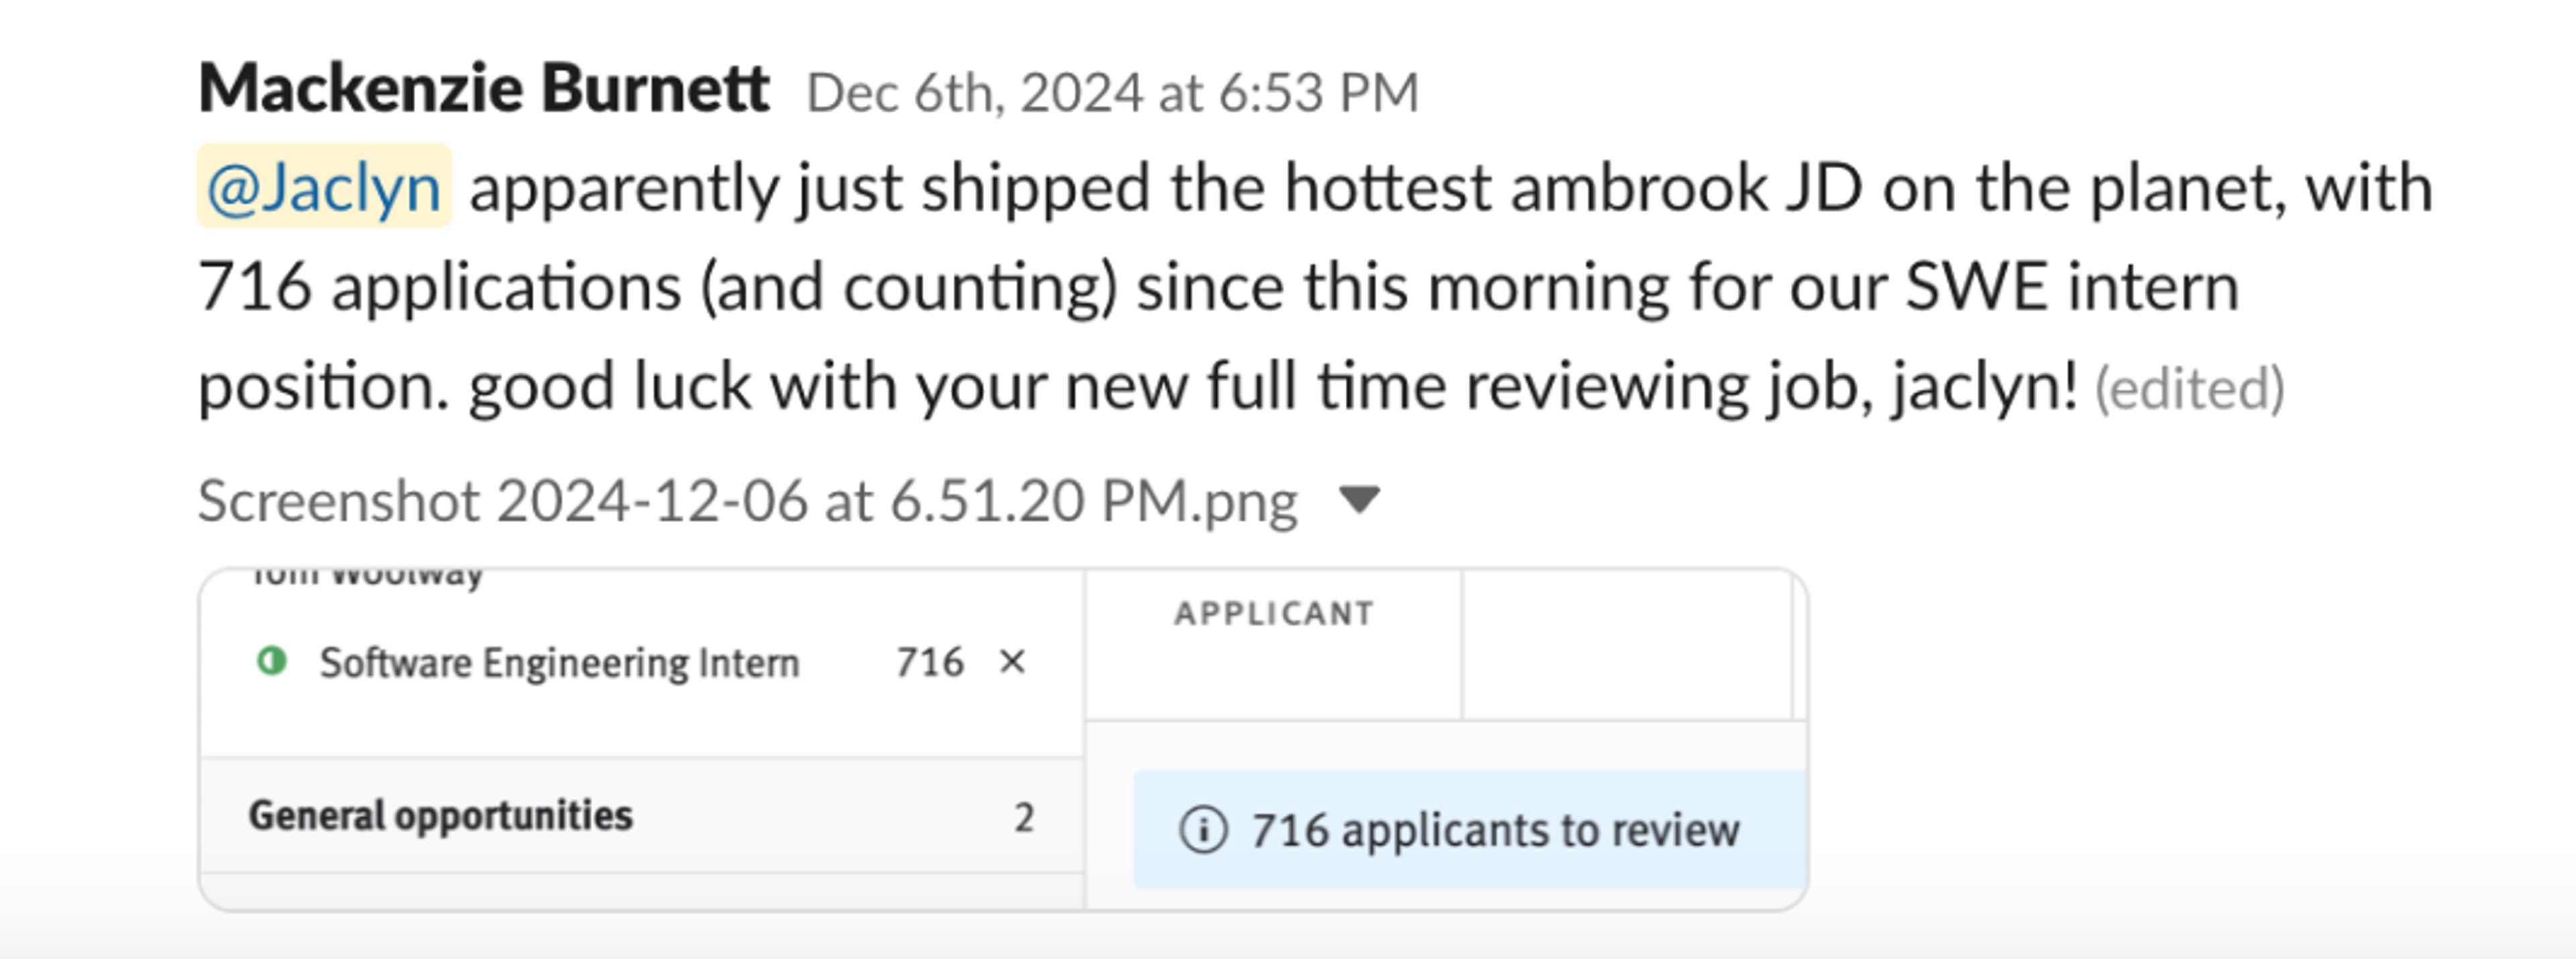Viewport: 2576px width, 959px height.
Task: Click count 2 next to General opportunities
Action: point(1023,818)
